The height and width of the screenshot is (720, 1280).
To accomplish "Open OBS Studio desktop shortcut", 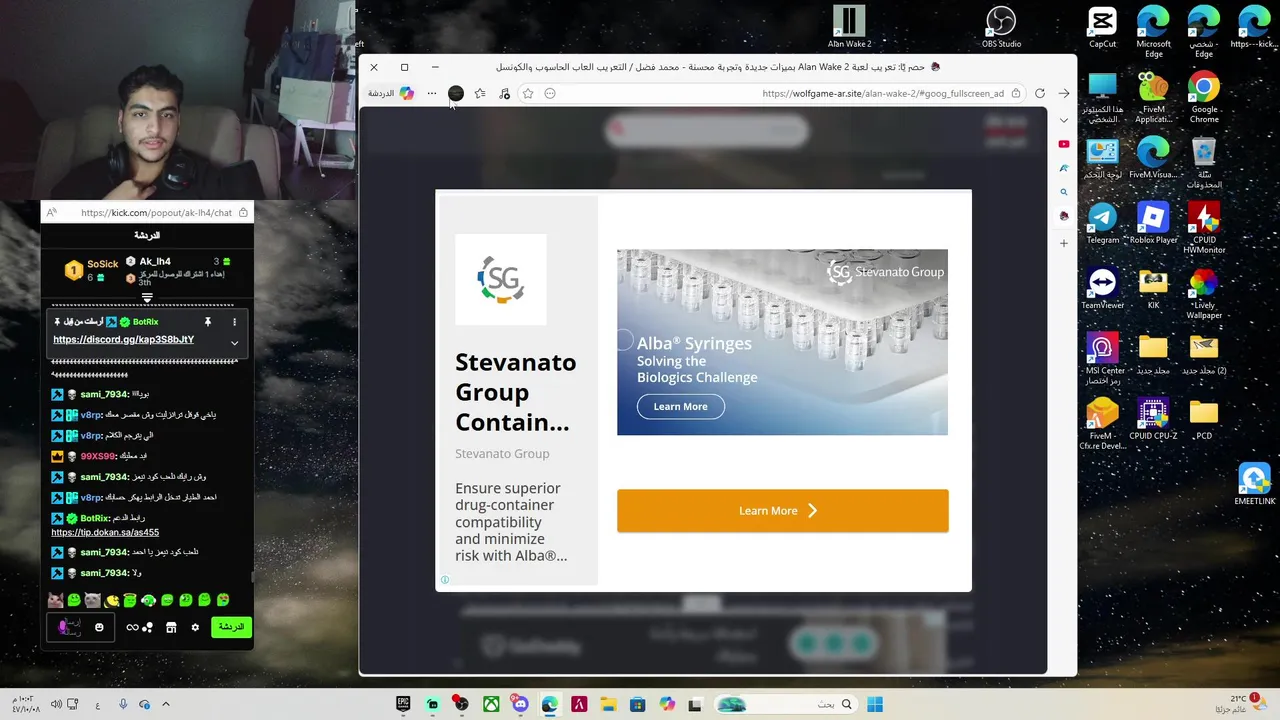I will 1001,28.
